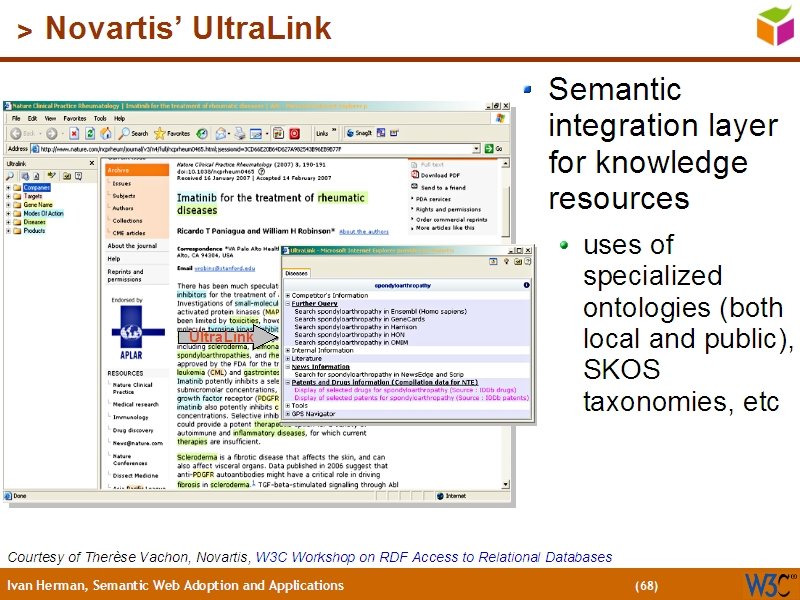The width and height of the screenshot is (800, 600).
Task: Click the Go button beside address bar
Action: click(x=492, y=149)
